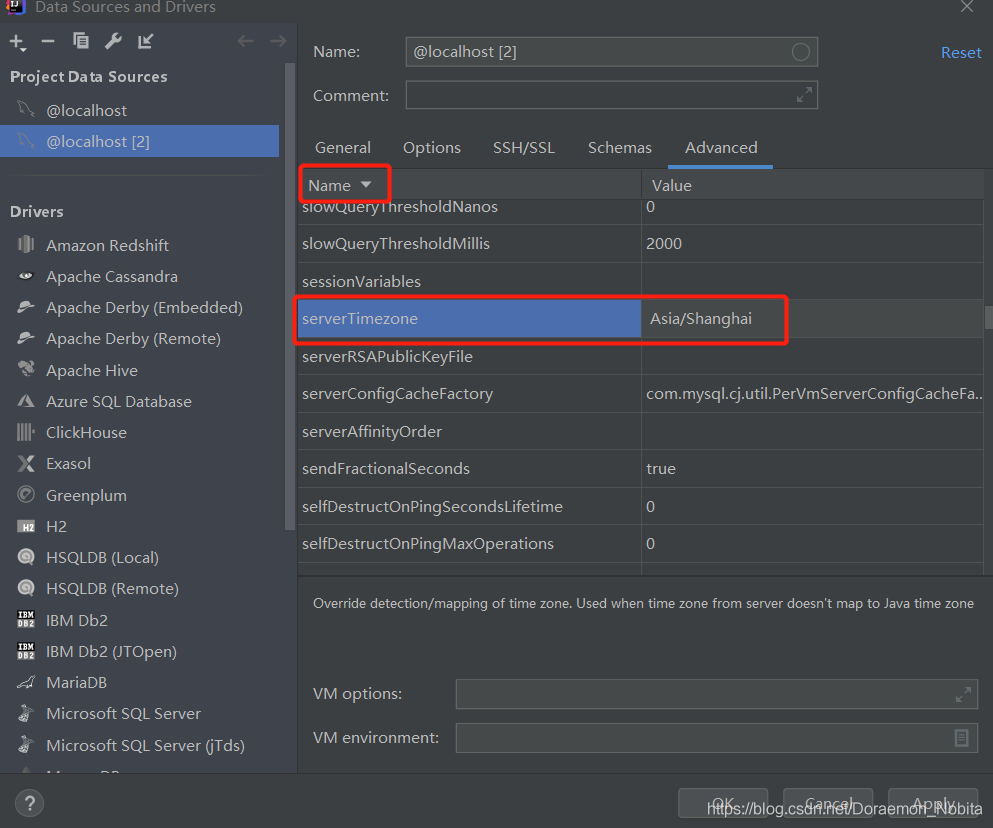993x828 pixels.
Task: Select the slowQueryThresholdMillis property
Action: [x=470, y=244]
